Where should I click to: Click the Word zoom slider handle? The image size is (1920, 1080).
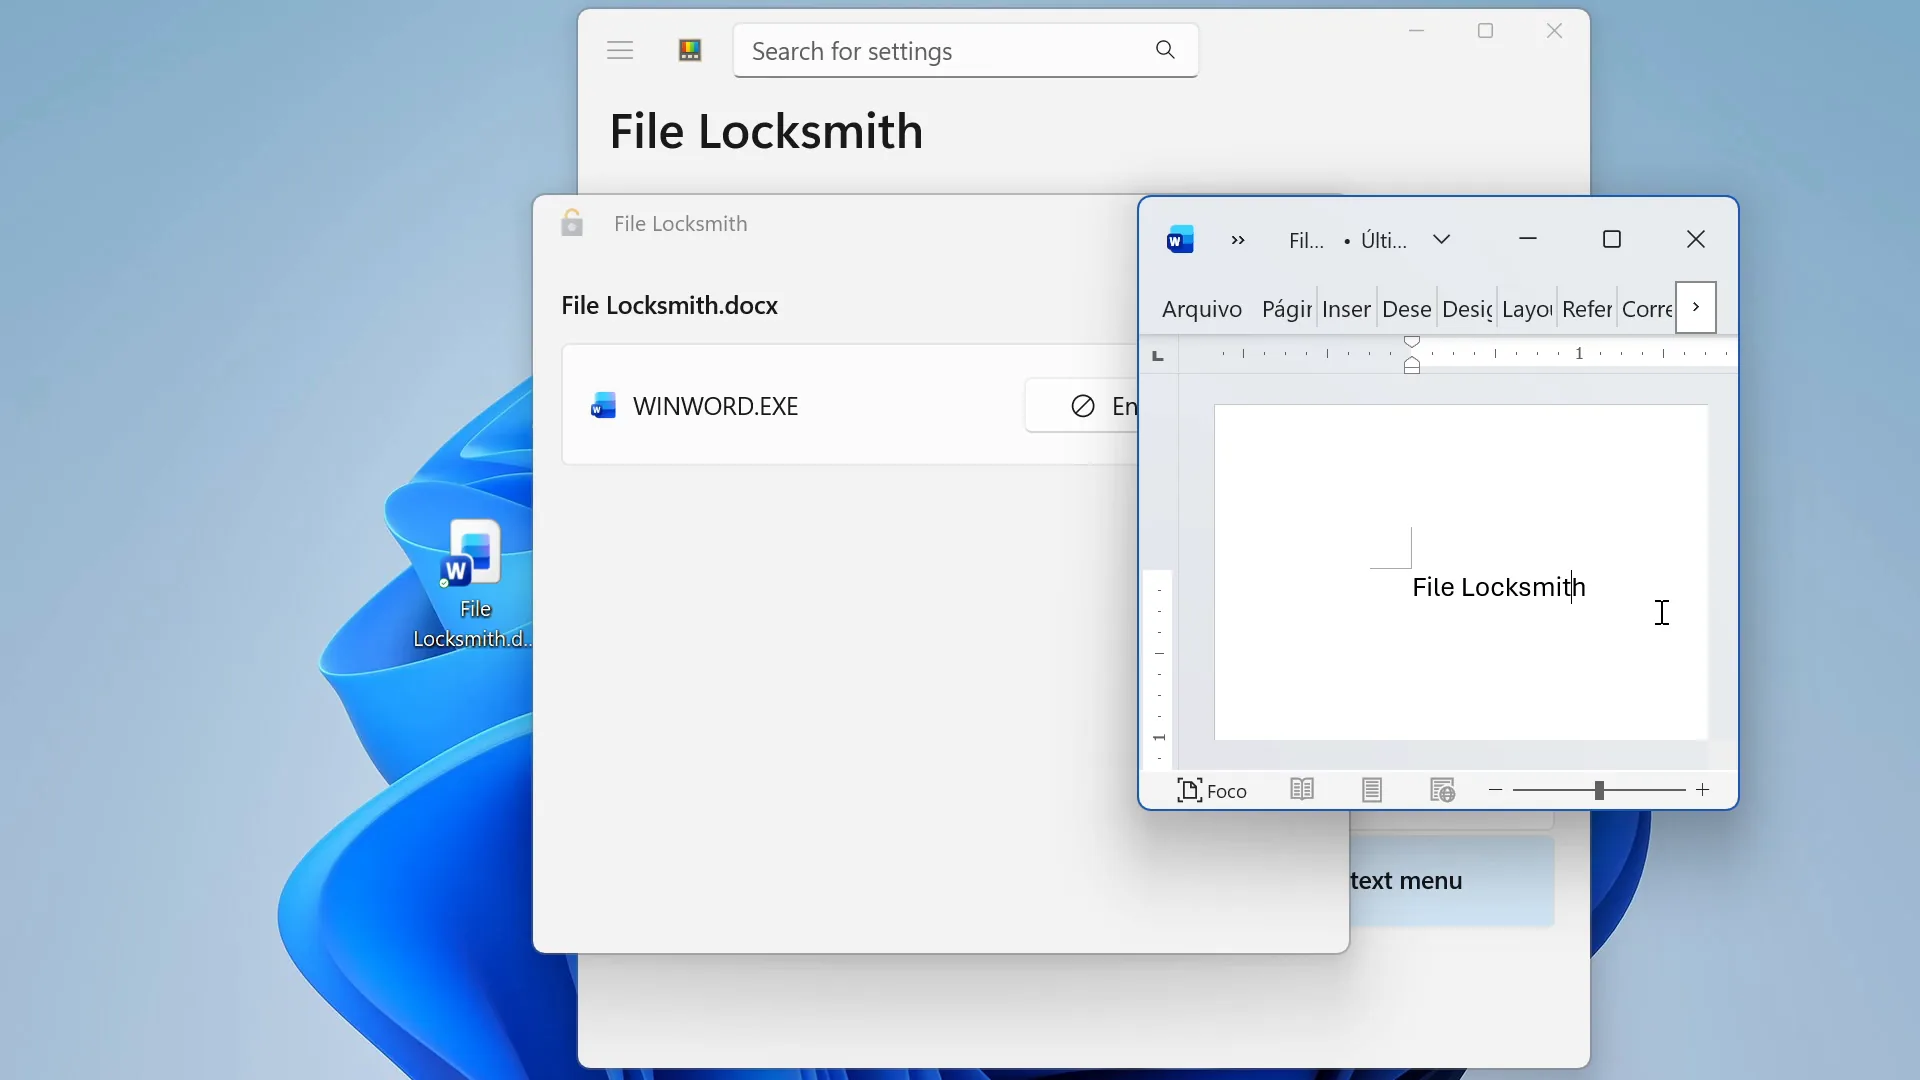tap(1599, 790)
